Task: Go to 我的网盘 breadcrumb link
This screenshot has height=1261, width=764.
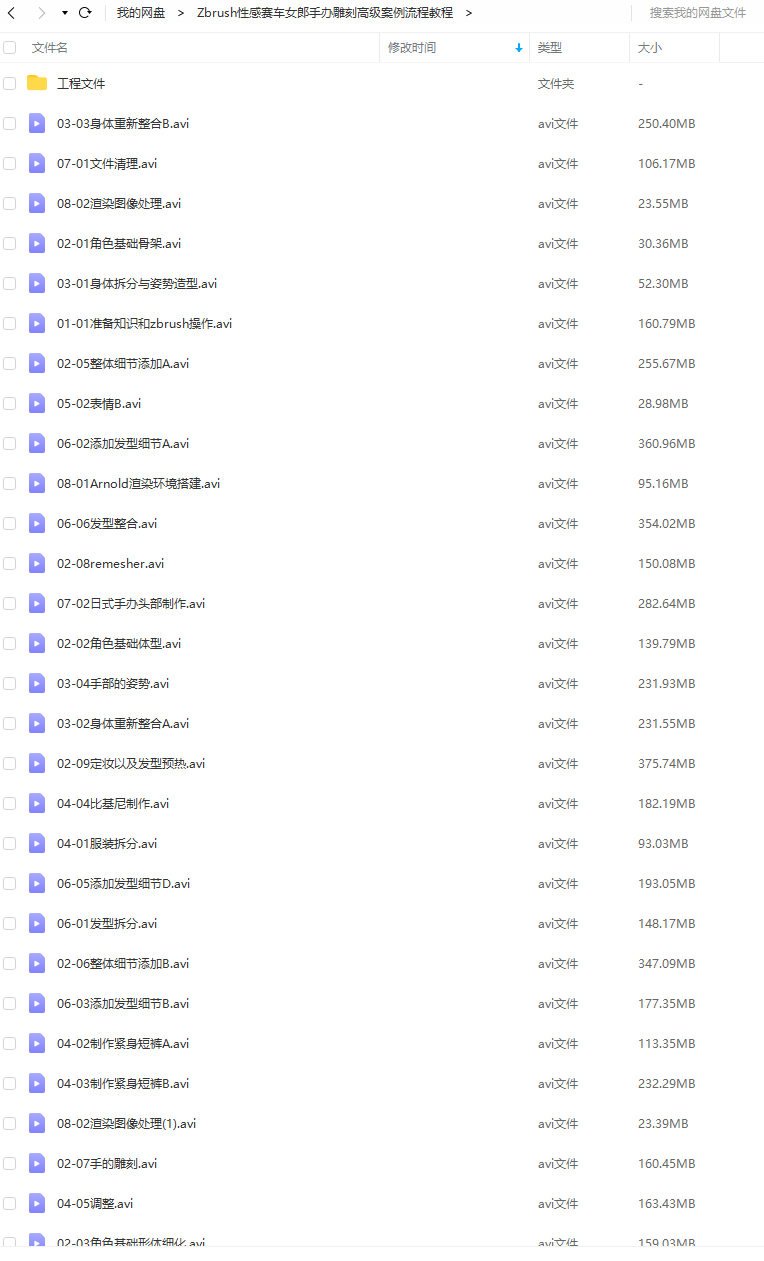Action: tap(141, 13)
